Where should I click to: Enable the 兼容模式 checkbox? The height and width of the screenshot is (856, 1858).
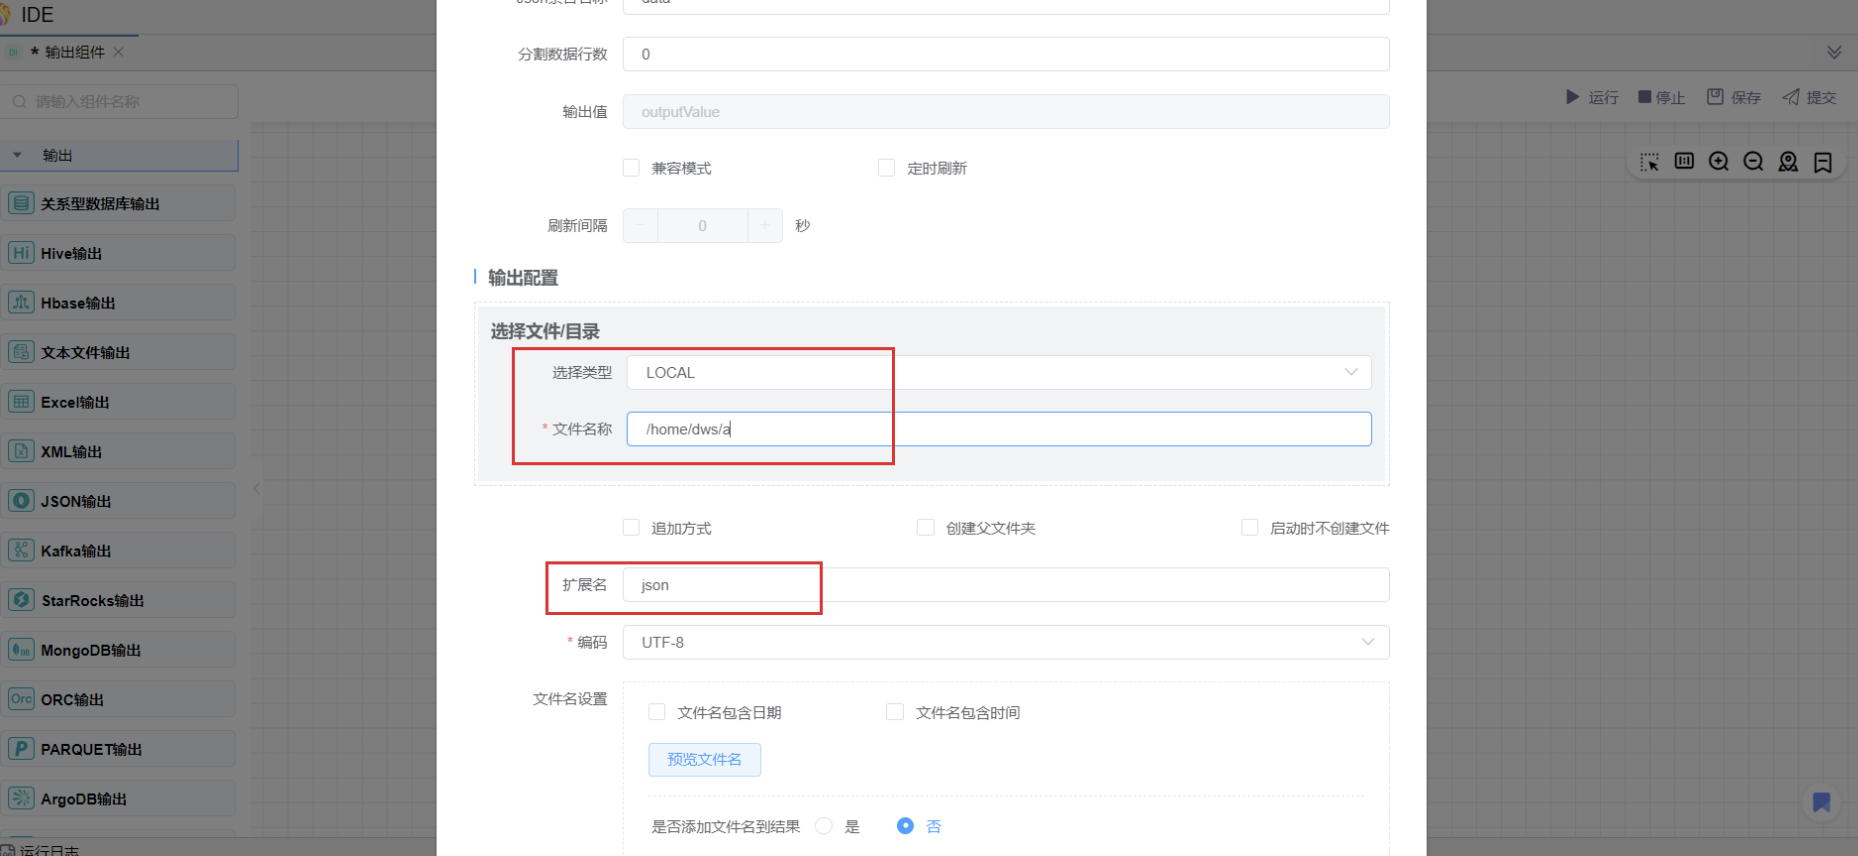click(631, 168)
